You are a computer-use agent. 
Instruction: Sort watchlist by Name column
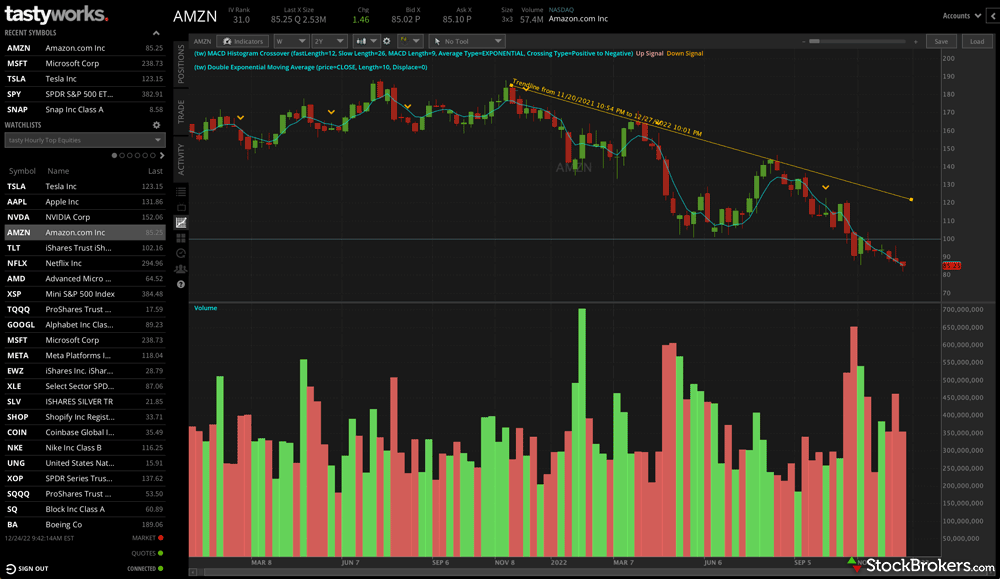coord(58,171)
